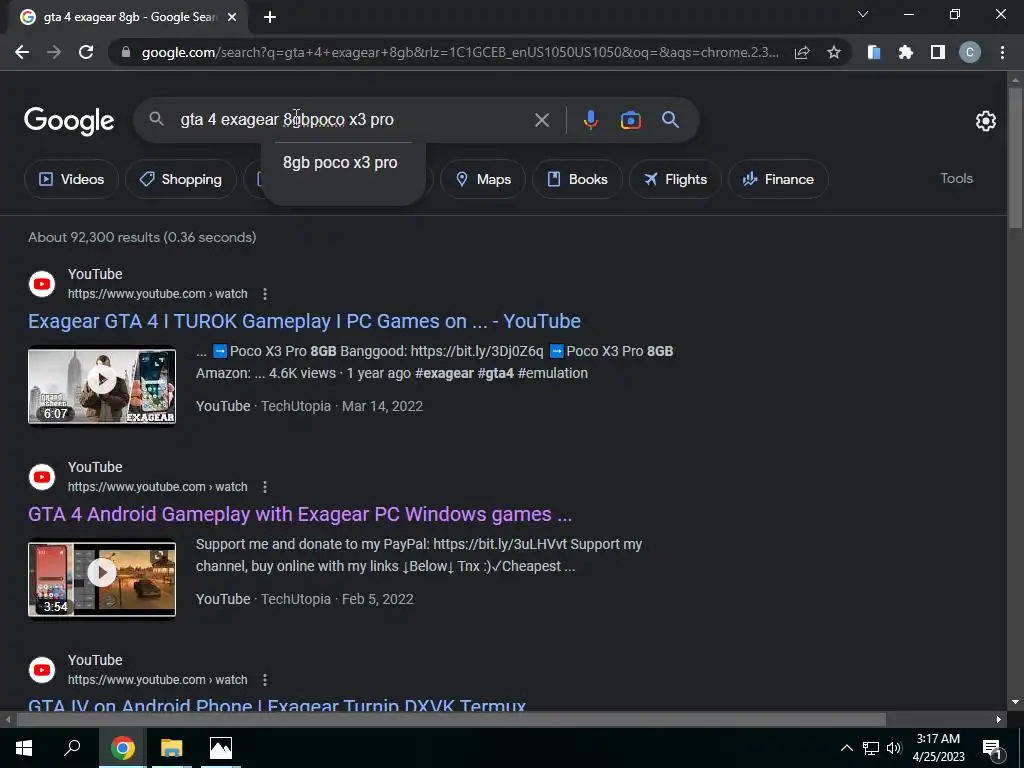Open more options for the second YouTube result
The height and width of the screenshot is (768, 1024).
click(x=264, y=487)
